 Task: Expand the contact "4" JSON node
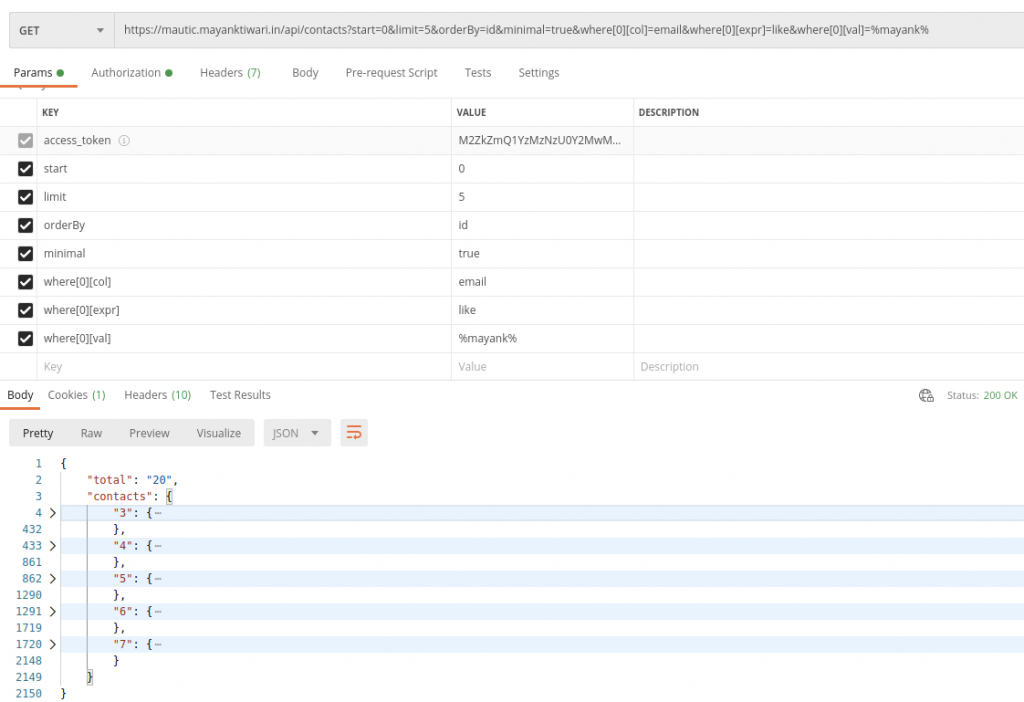53,545
